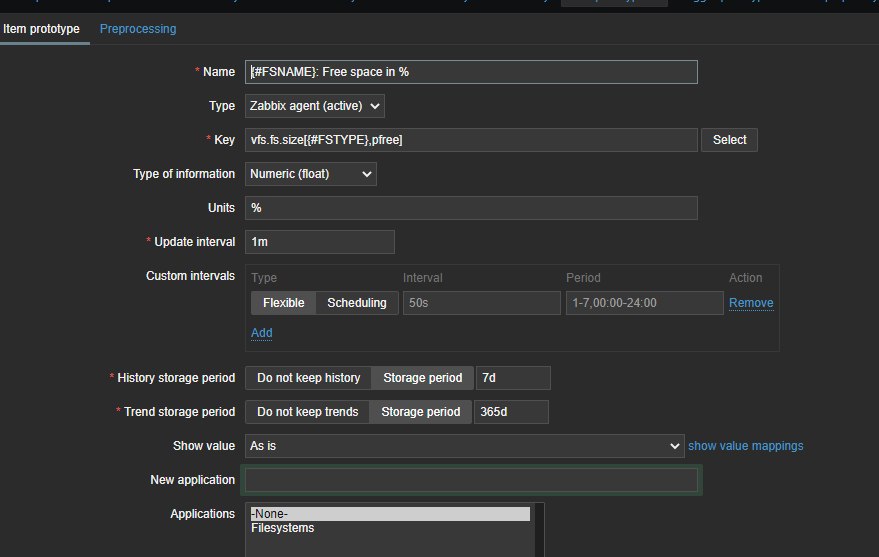Click the New application input field
Screen dimensions: 879x557
coord(471,480)
